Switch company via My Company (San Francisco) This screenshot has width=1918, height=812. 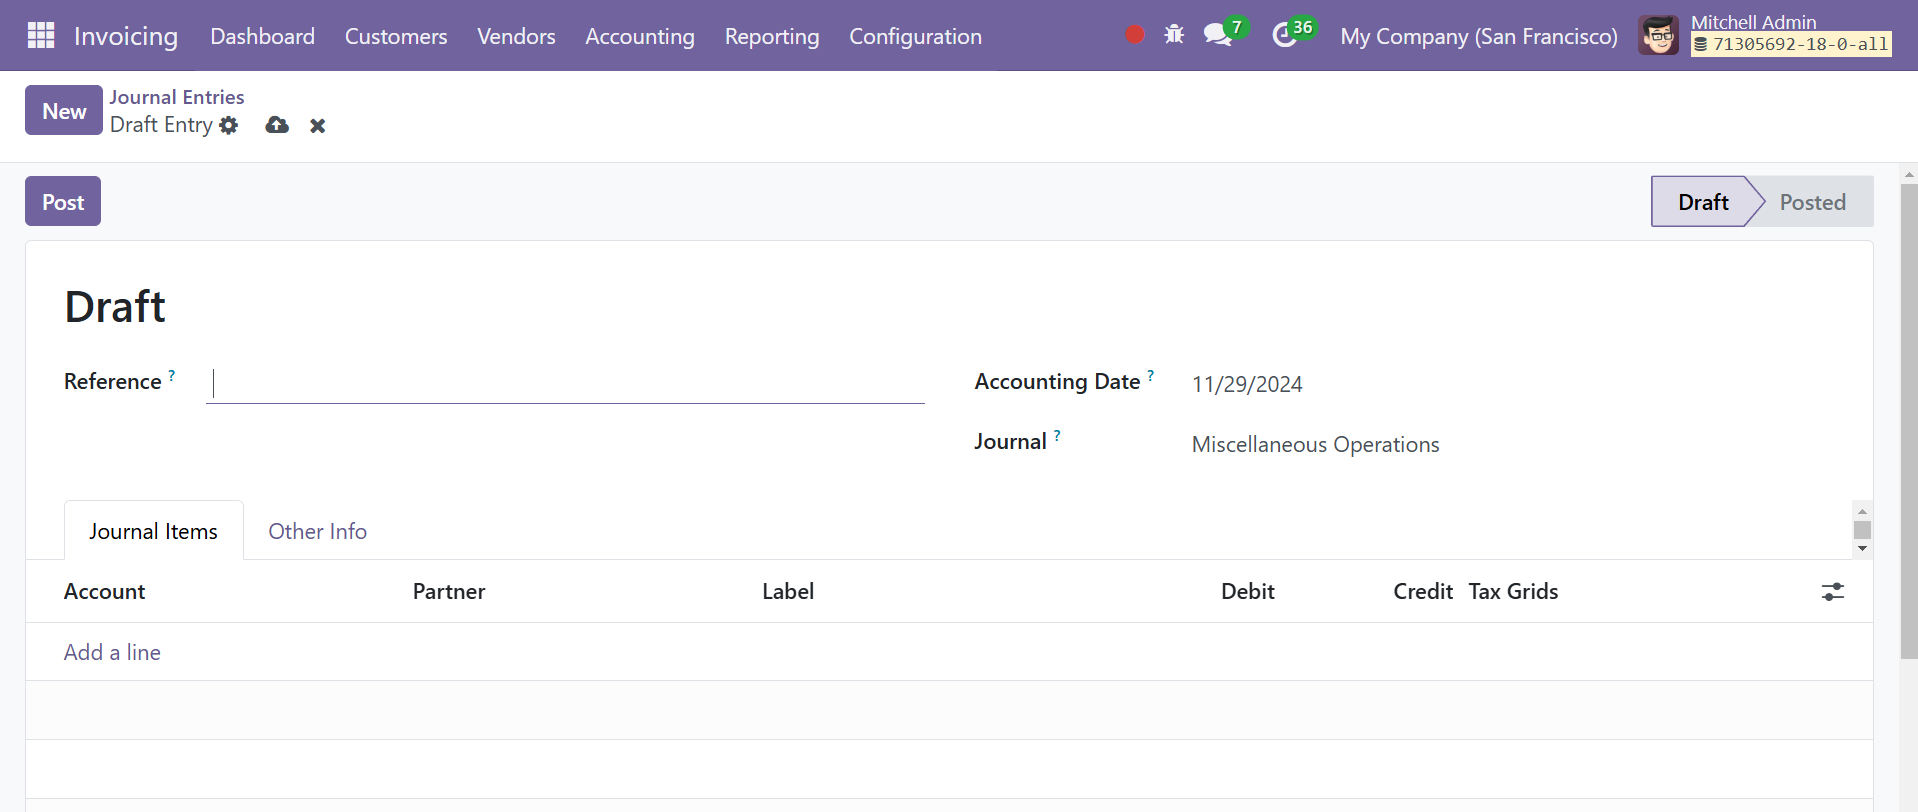[1479, 36]
